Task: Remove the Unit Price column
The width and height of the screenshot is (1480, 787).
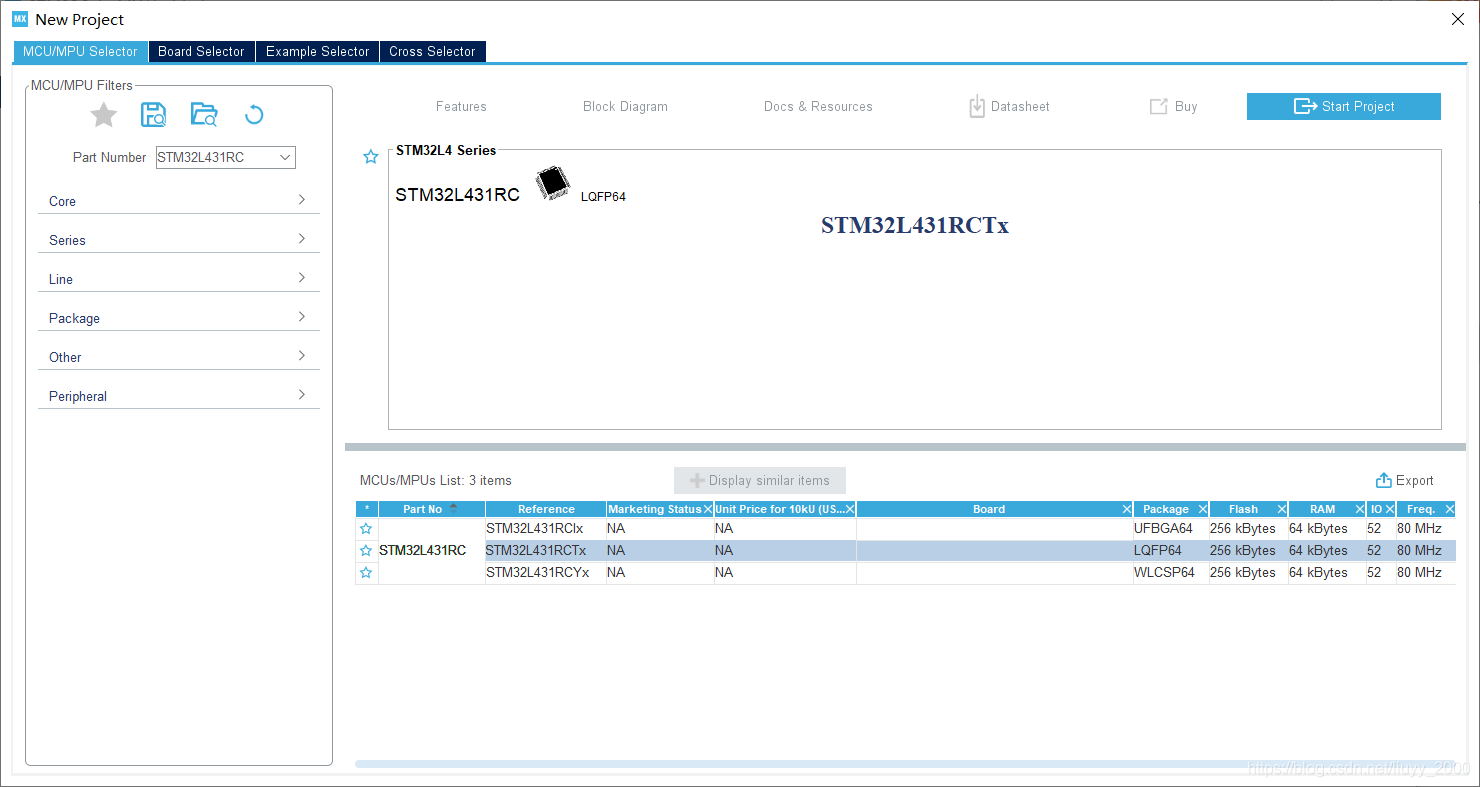Action: 850,509
